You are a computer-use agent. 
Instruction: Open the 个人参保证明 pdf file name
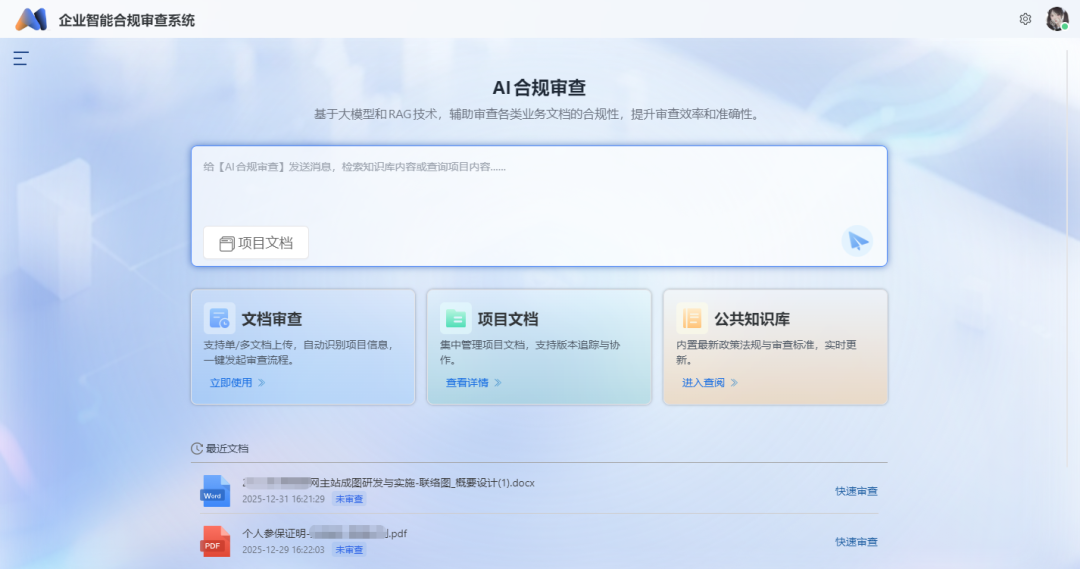324,533
